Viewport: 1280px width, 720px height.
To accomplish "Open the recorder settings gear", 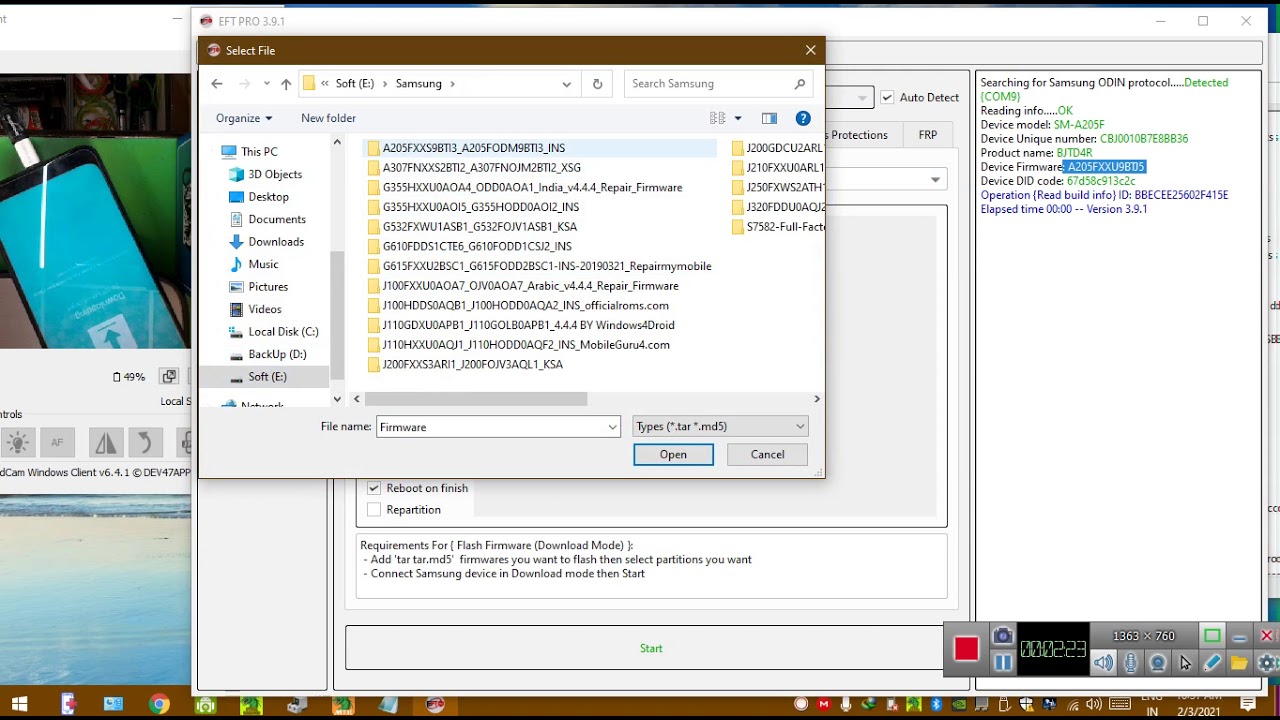I will [1267, 662].
